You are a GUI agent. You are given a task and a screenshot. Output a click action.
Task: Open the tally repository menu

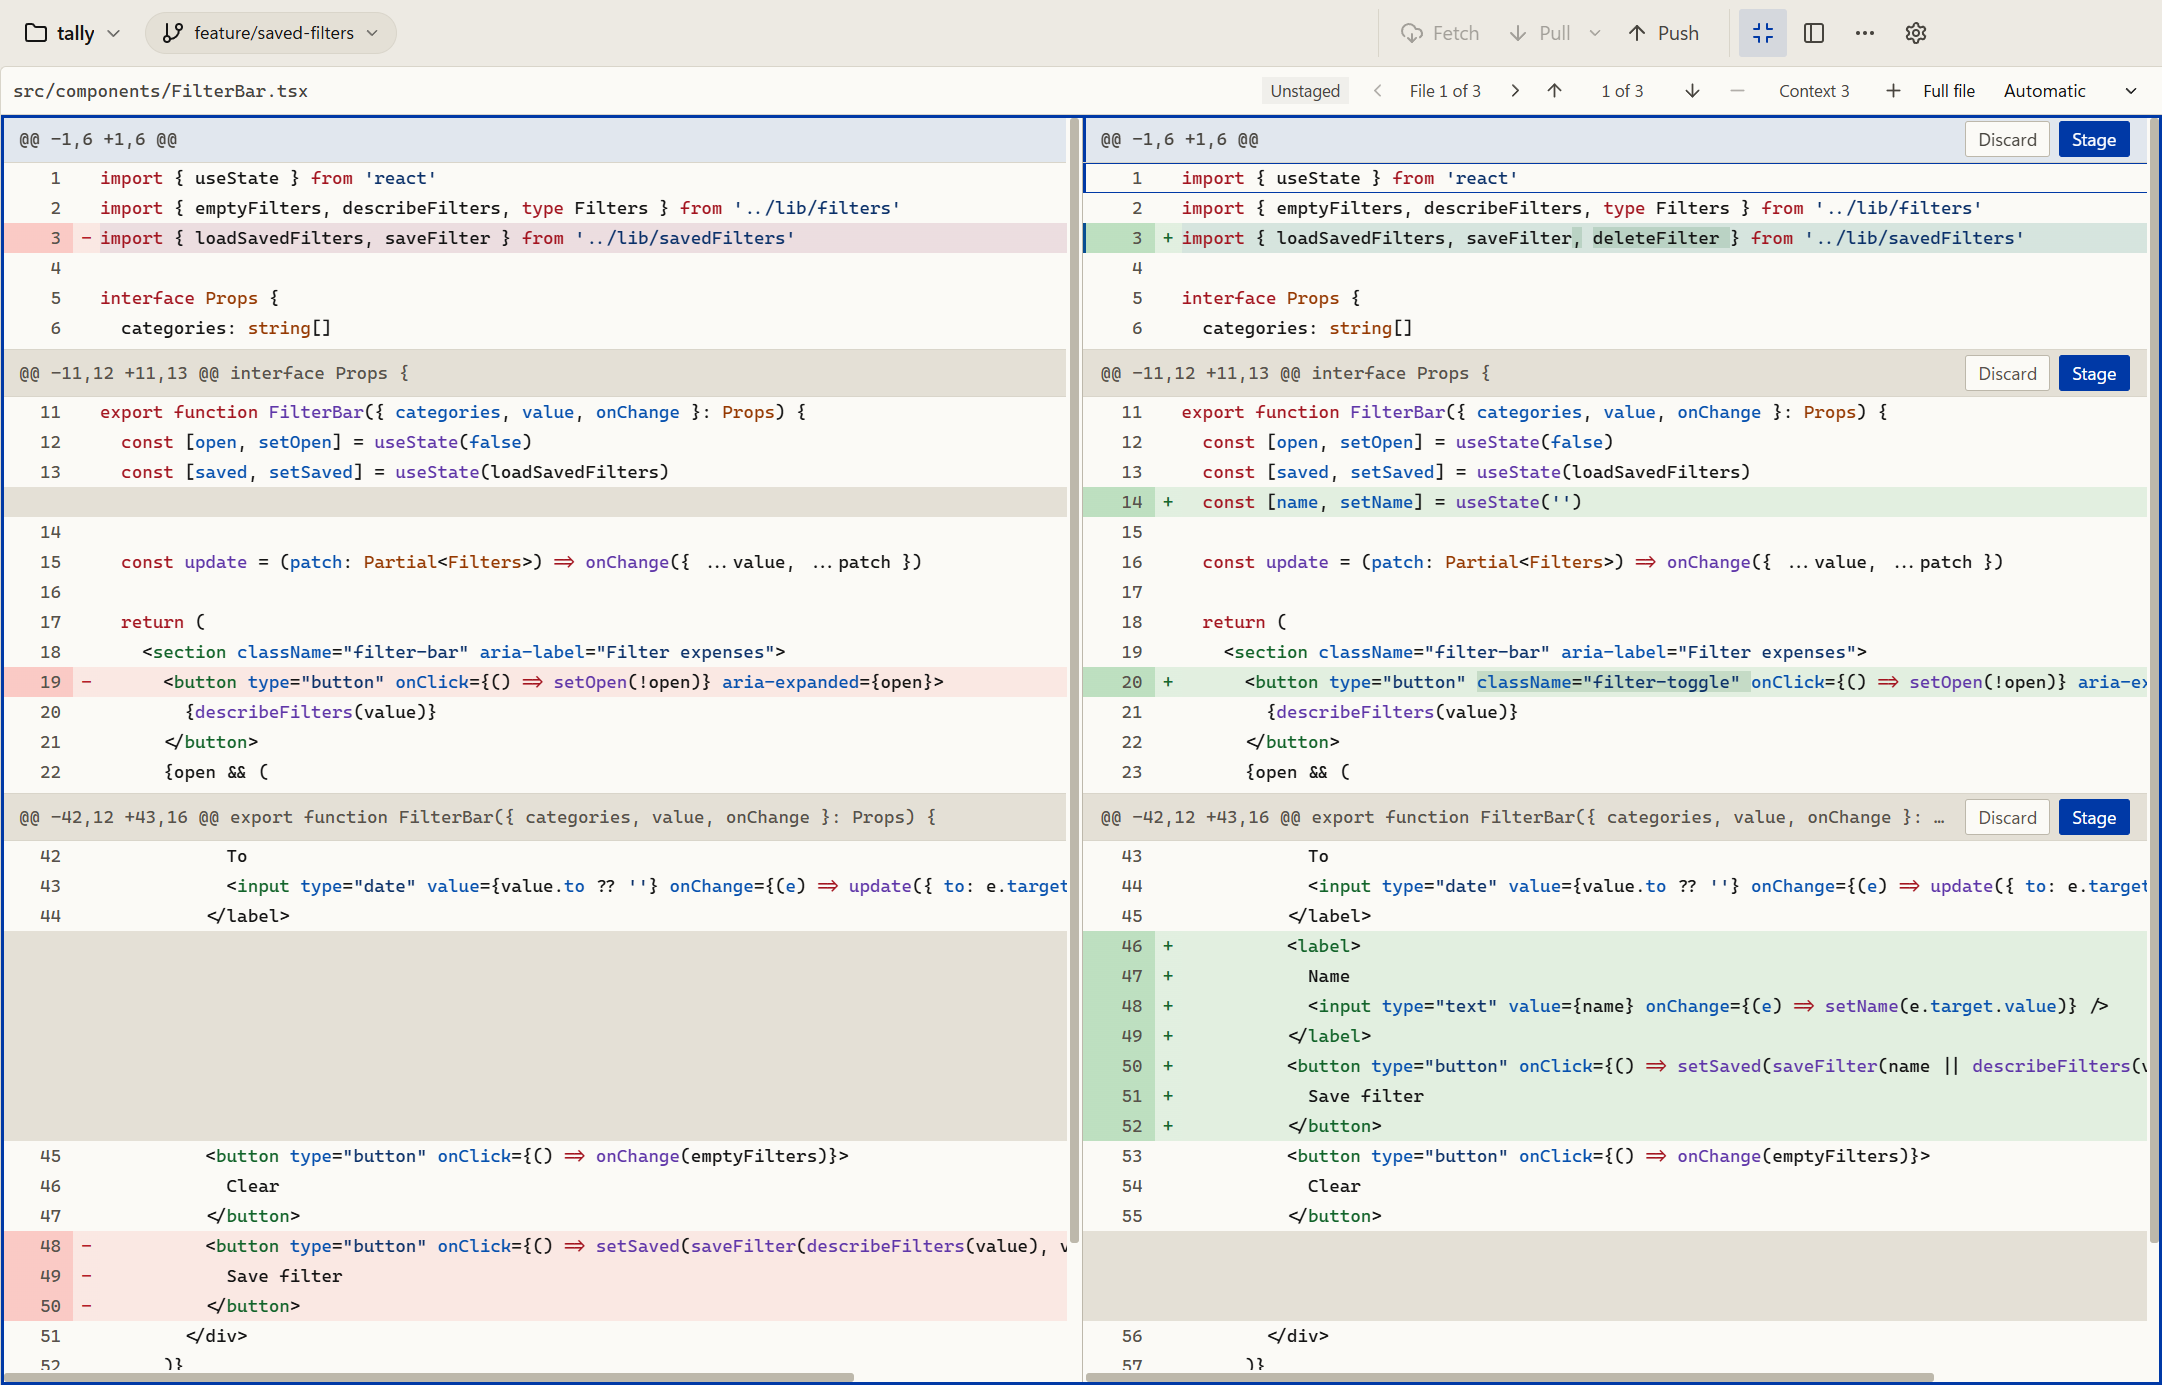tap(72, 33)
